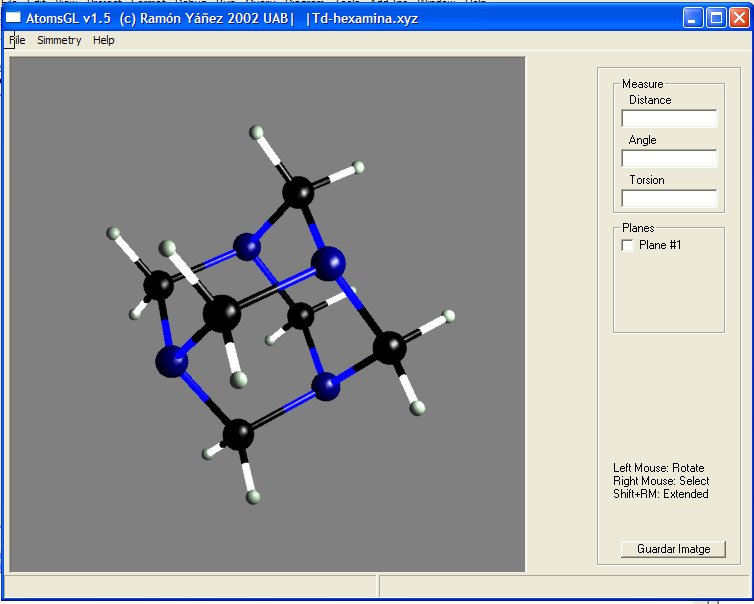Maximize the AtomsGL window

coord(716,18)
